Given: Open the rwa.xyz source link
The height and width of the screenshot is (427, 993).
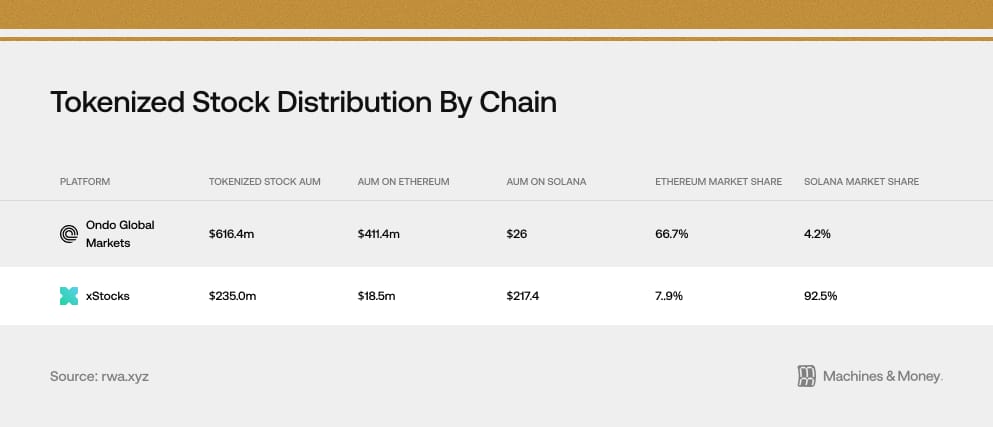Looking at the screenshot, I should 124,376.
